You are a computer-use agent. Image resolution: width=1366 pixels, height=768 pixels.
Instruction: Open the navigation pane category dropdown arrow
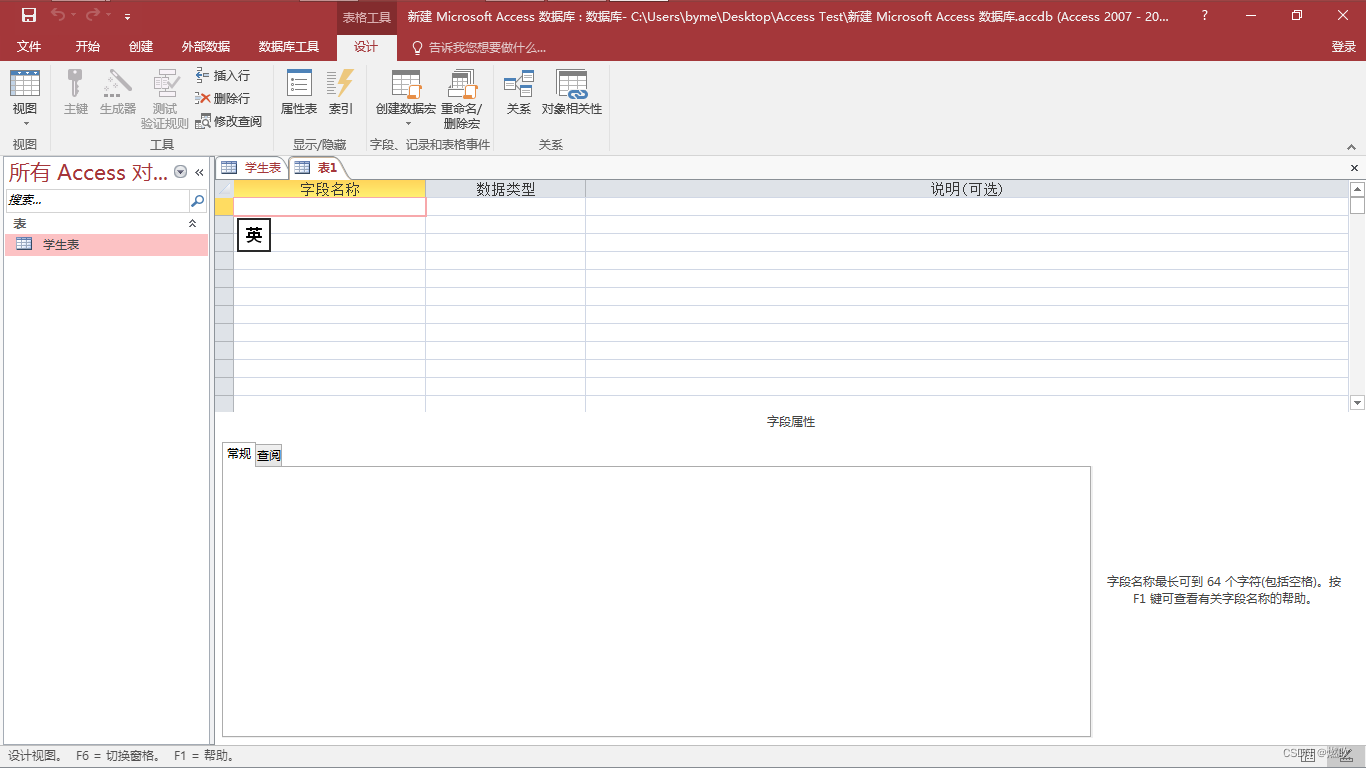[181, 172]
